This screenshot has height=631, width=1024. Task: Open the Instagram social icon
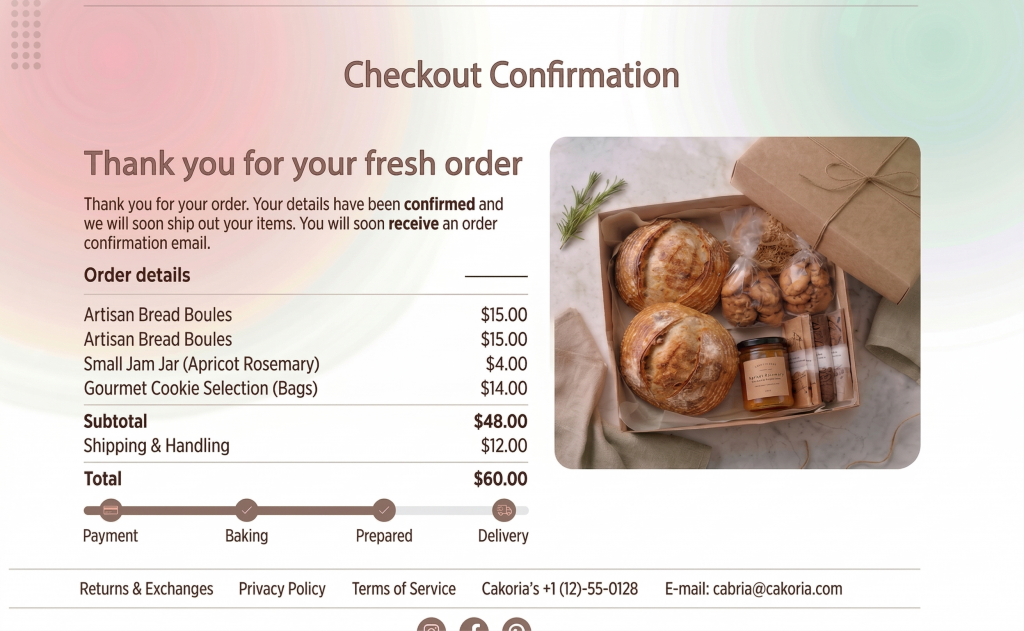pos(431,626)
